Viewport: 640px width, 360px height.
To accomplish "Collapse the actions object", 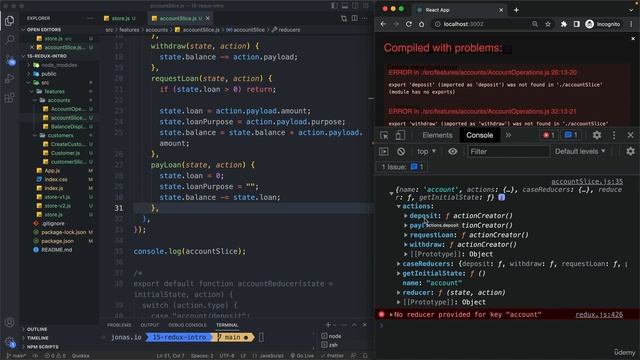I will click(398, 206).
